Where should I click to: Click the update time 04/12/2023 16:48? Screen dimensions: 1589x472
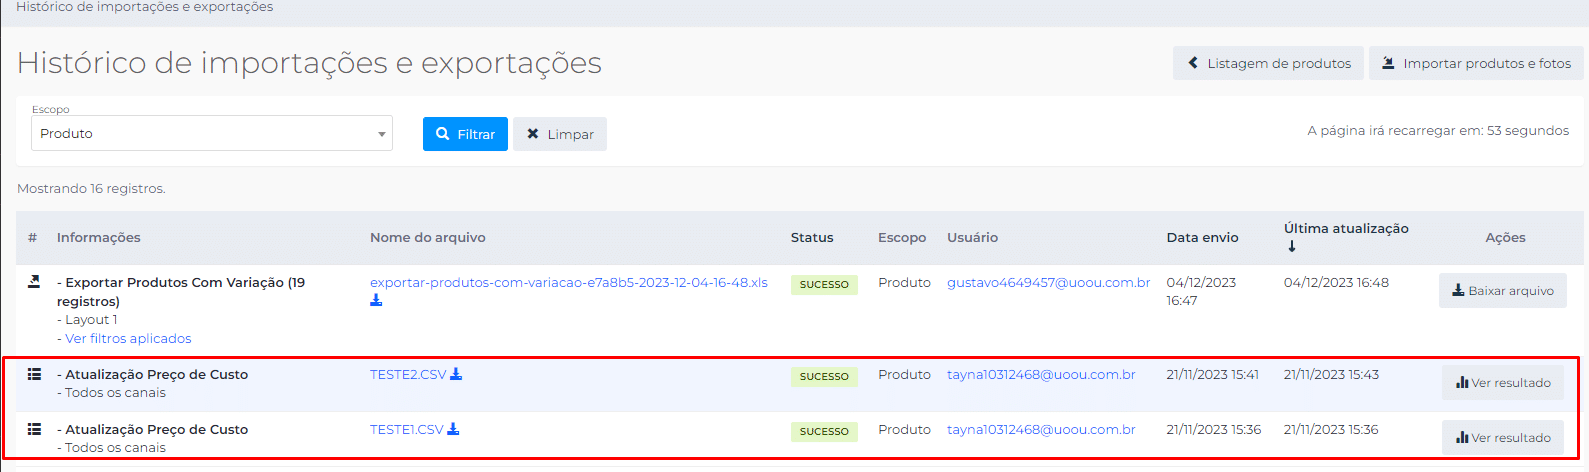pos(1336,283)
